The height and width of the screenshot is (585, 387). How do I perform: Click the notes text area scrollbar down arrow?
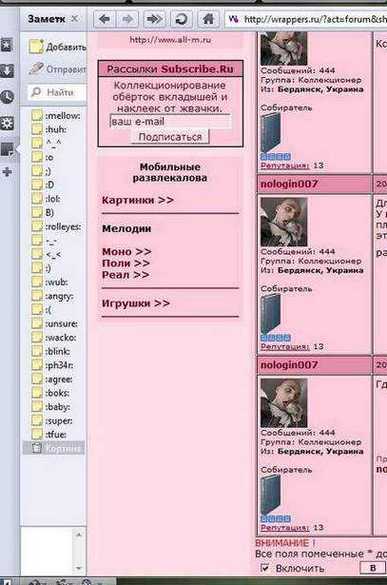click(x=78, y=568)
